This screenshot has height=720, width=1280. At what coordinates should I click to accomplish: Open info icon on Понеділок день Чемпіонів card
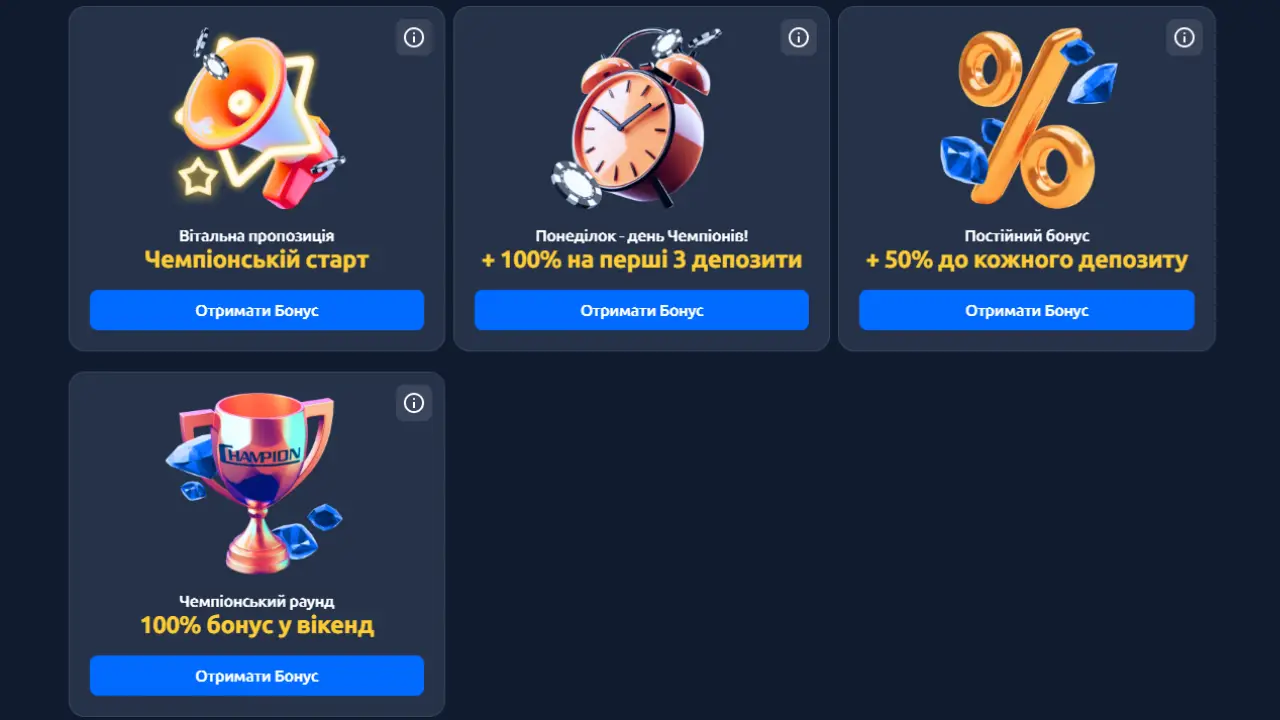click(798, 37)
